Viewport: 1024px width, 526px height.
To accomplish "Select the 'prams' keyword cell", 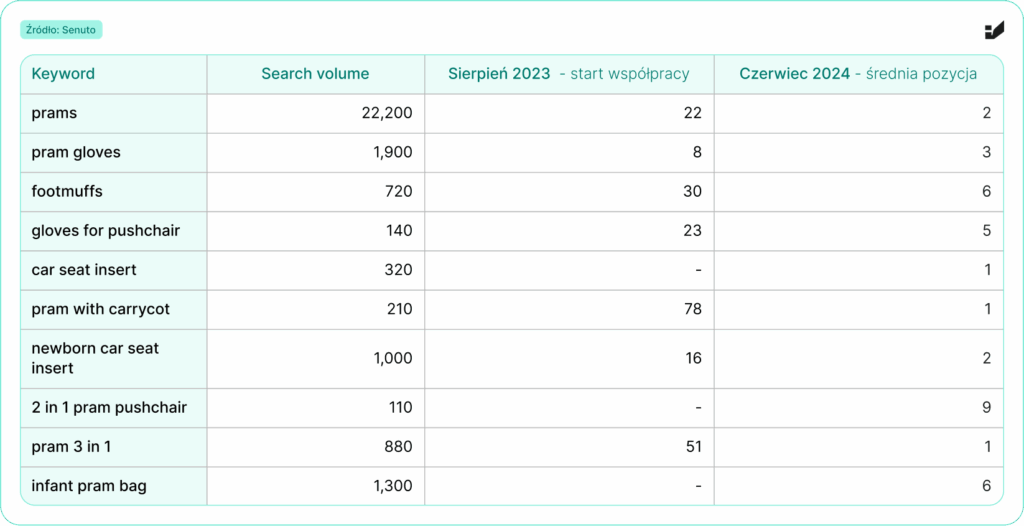I will tap(54, 113).
